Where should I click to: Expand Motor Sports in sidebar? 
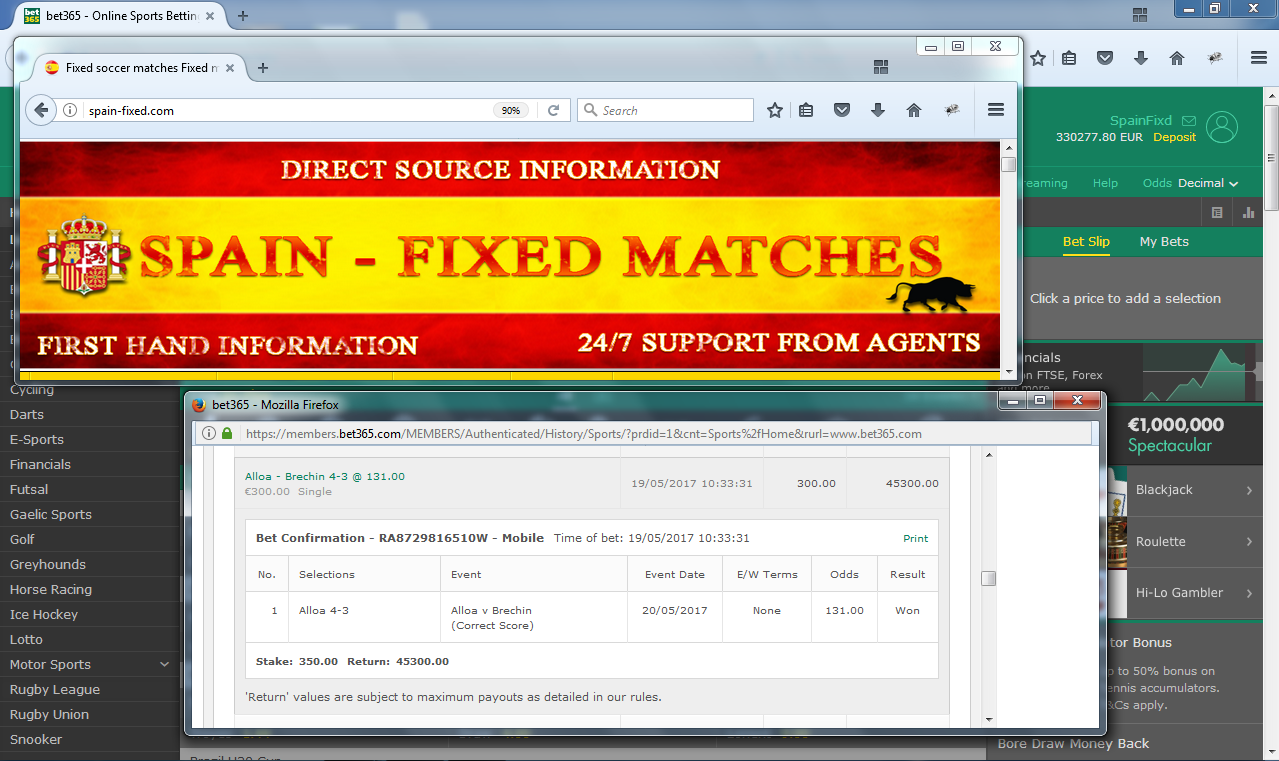pos(165,664)
